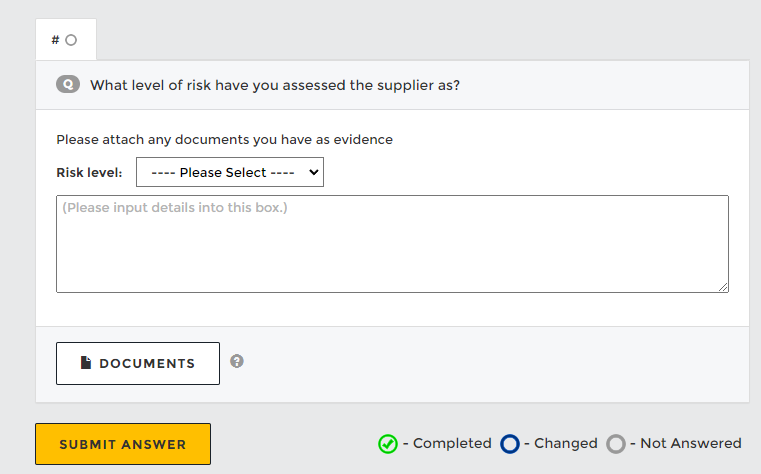Click the gray Q question badge icon
The height and width of the screenshot is (474, 761).
point(68,85)
